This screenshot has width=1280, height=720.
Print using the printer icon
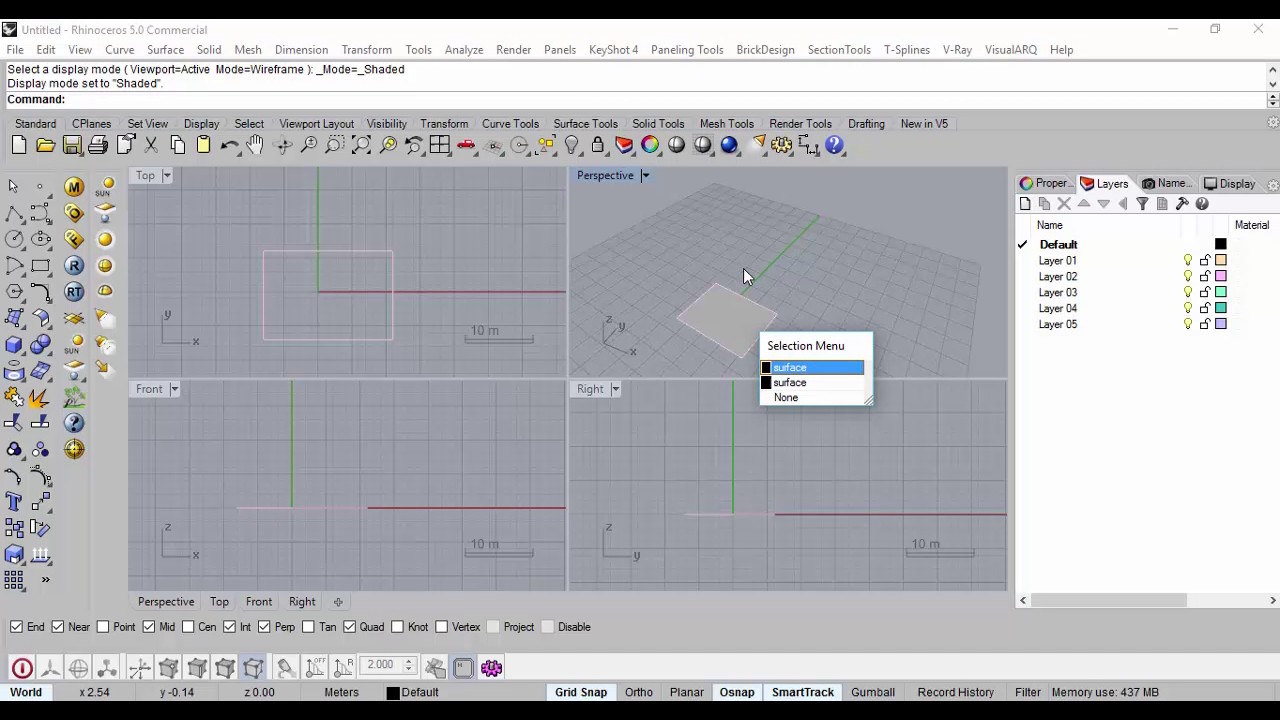click(98, 146)
